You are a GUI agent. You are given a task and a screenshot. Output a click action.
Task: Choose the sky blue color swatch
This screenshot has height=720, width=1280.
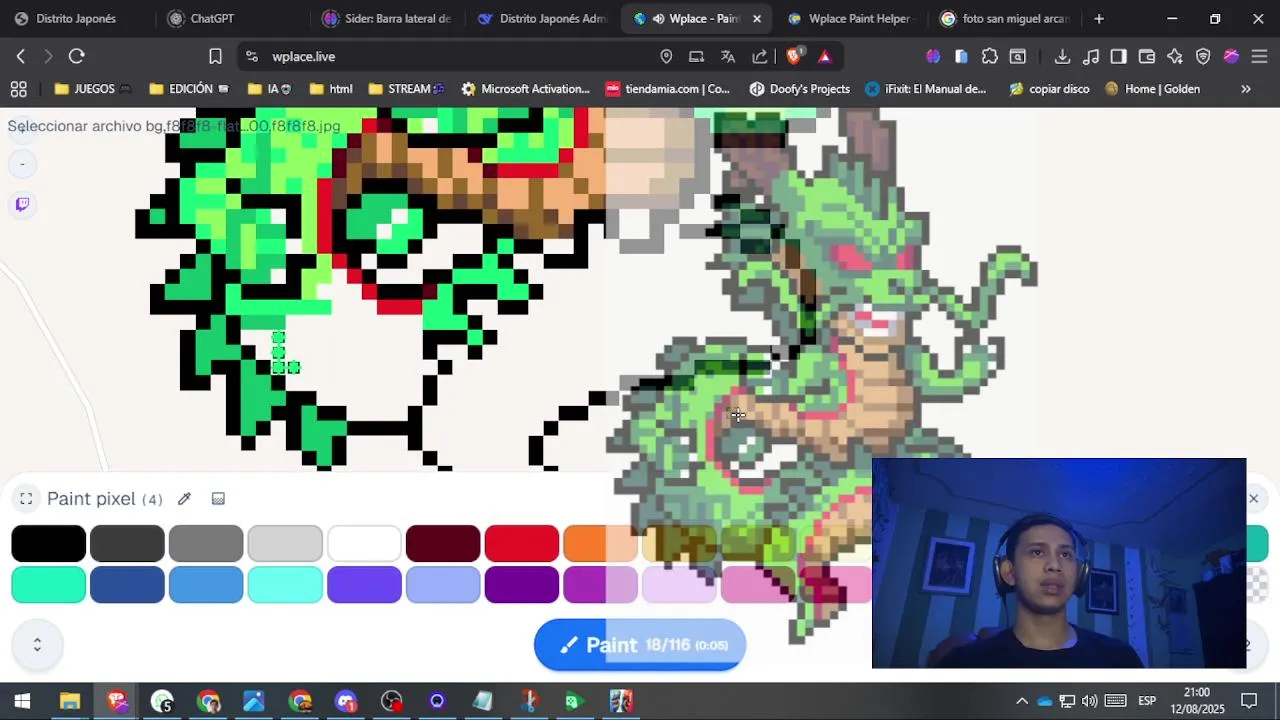[206, 585]
